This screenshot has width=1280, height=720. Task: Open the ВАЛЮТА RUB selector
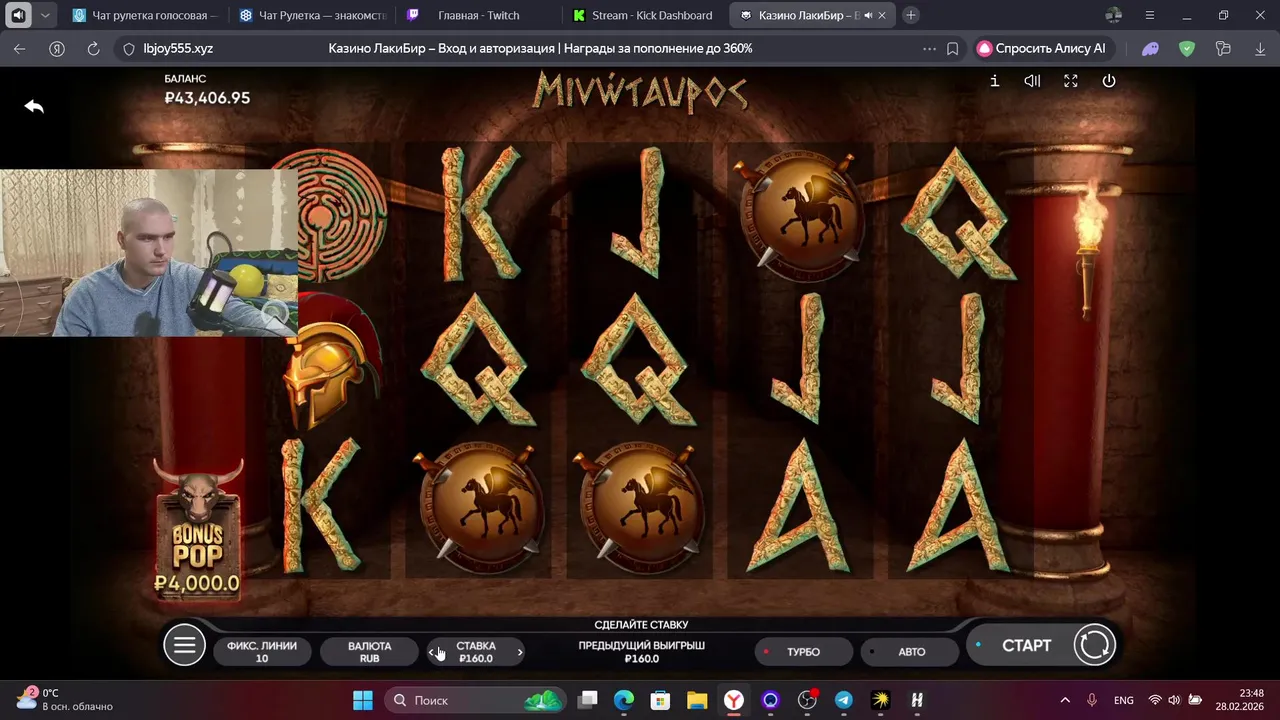click(x=369, y=652)
